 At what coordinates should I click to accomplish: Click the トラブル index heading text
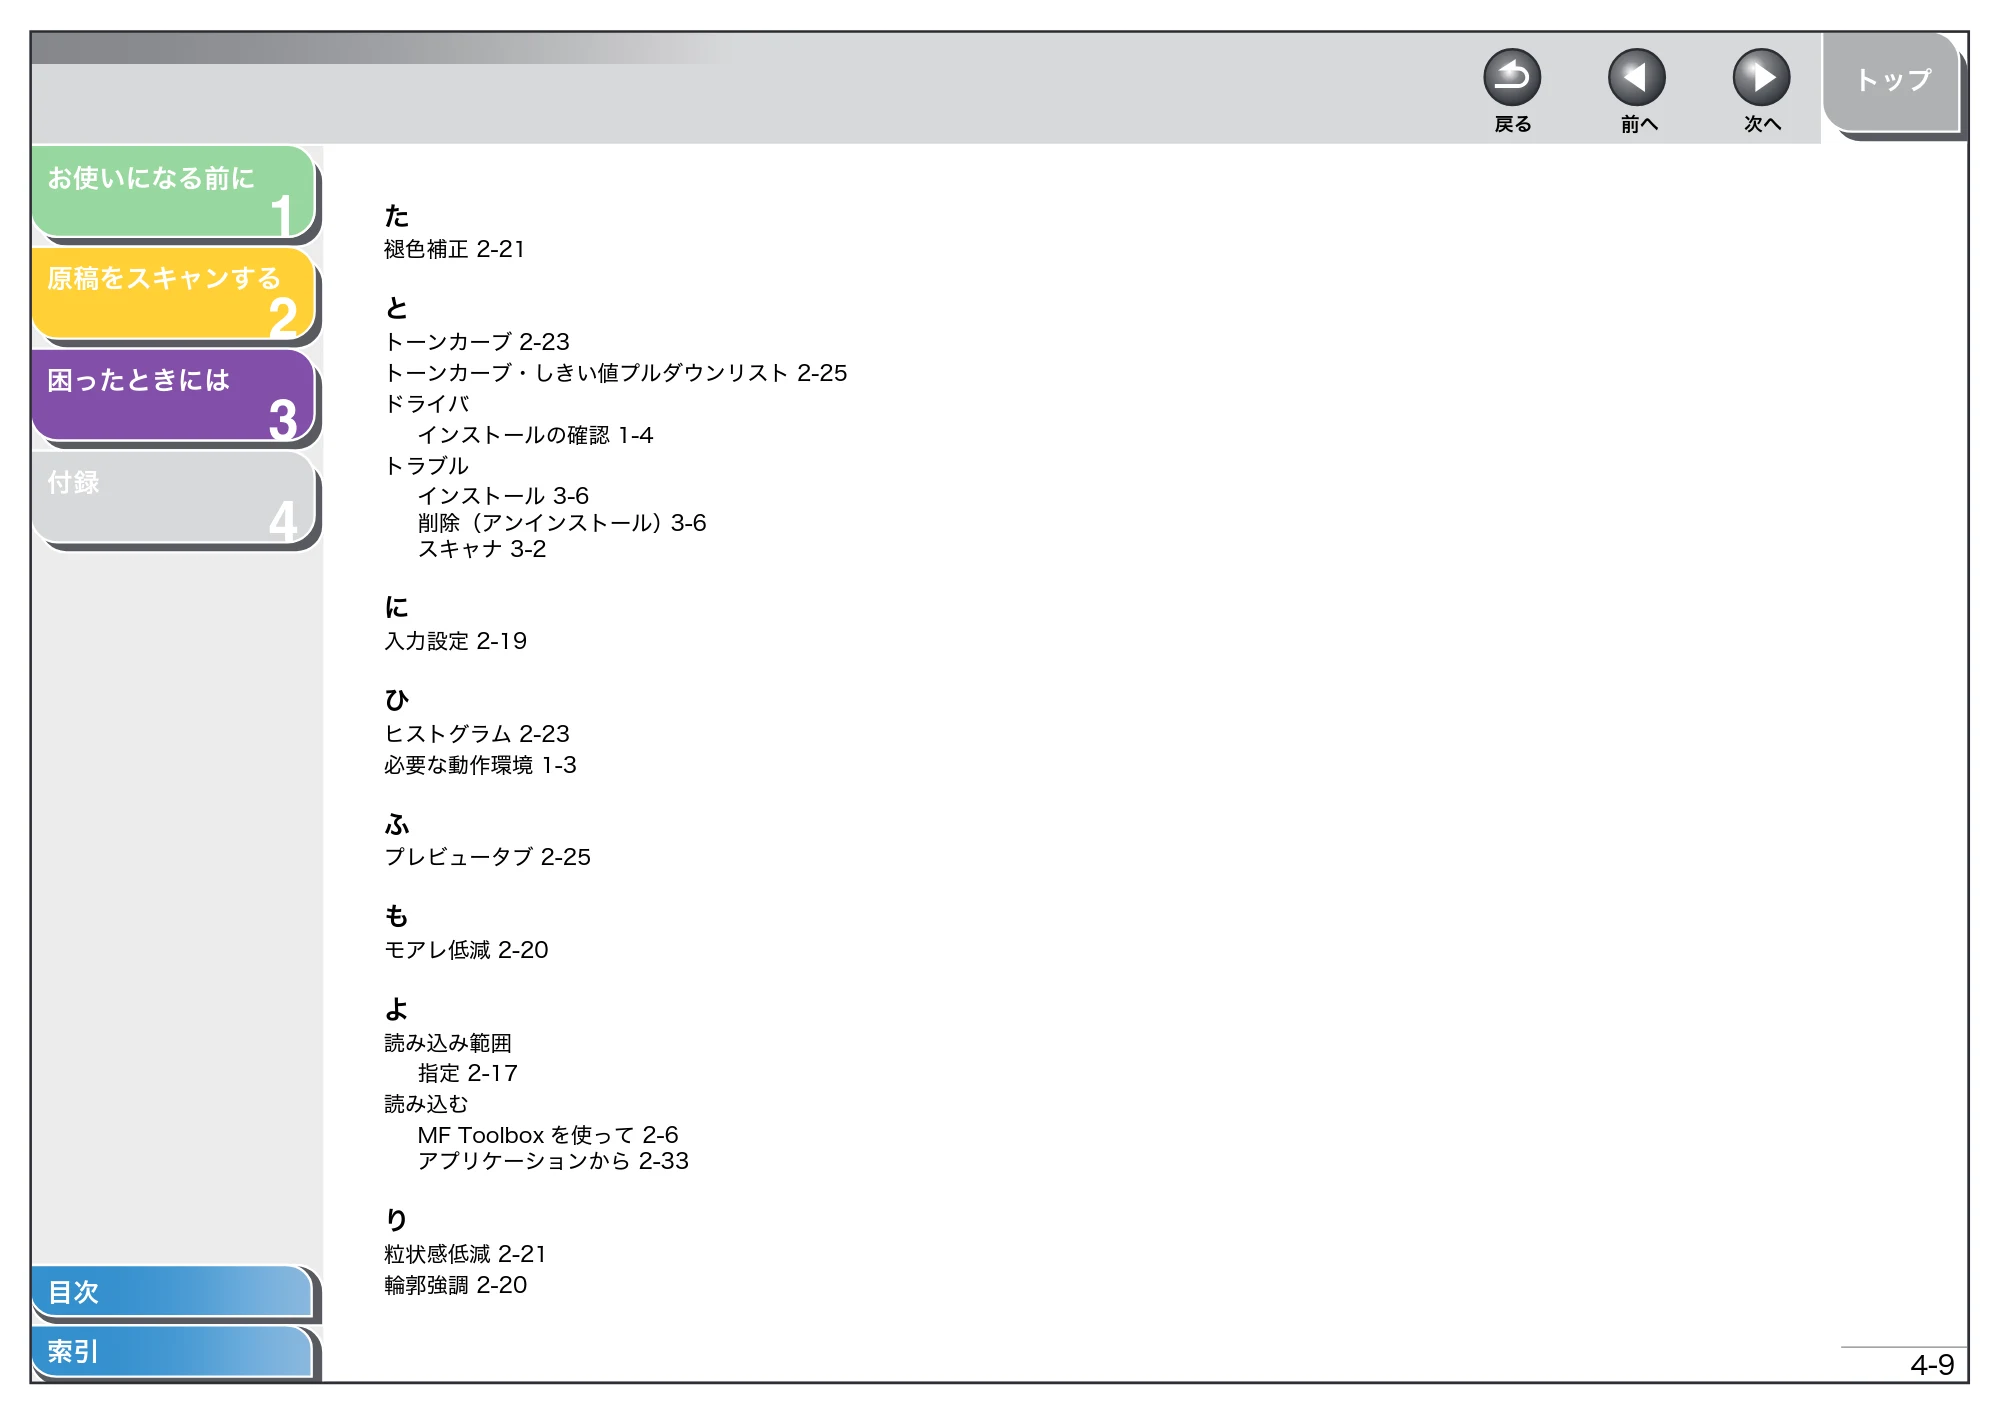[427, 466]
